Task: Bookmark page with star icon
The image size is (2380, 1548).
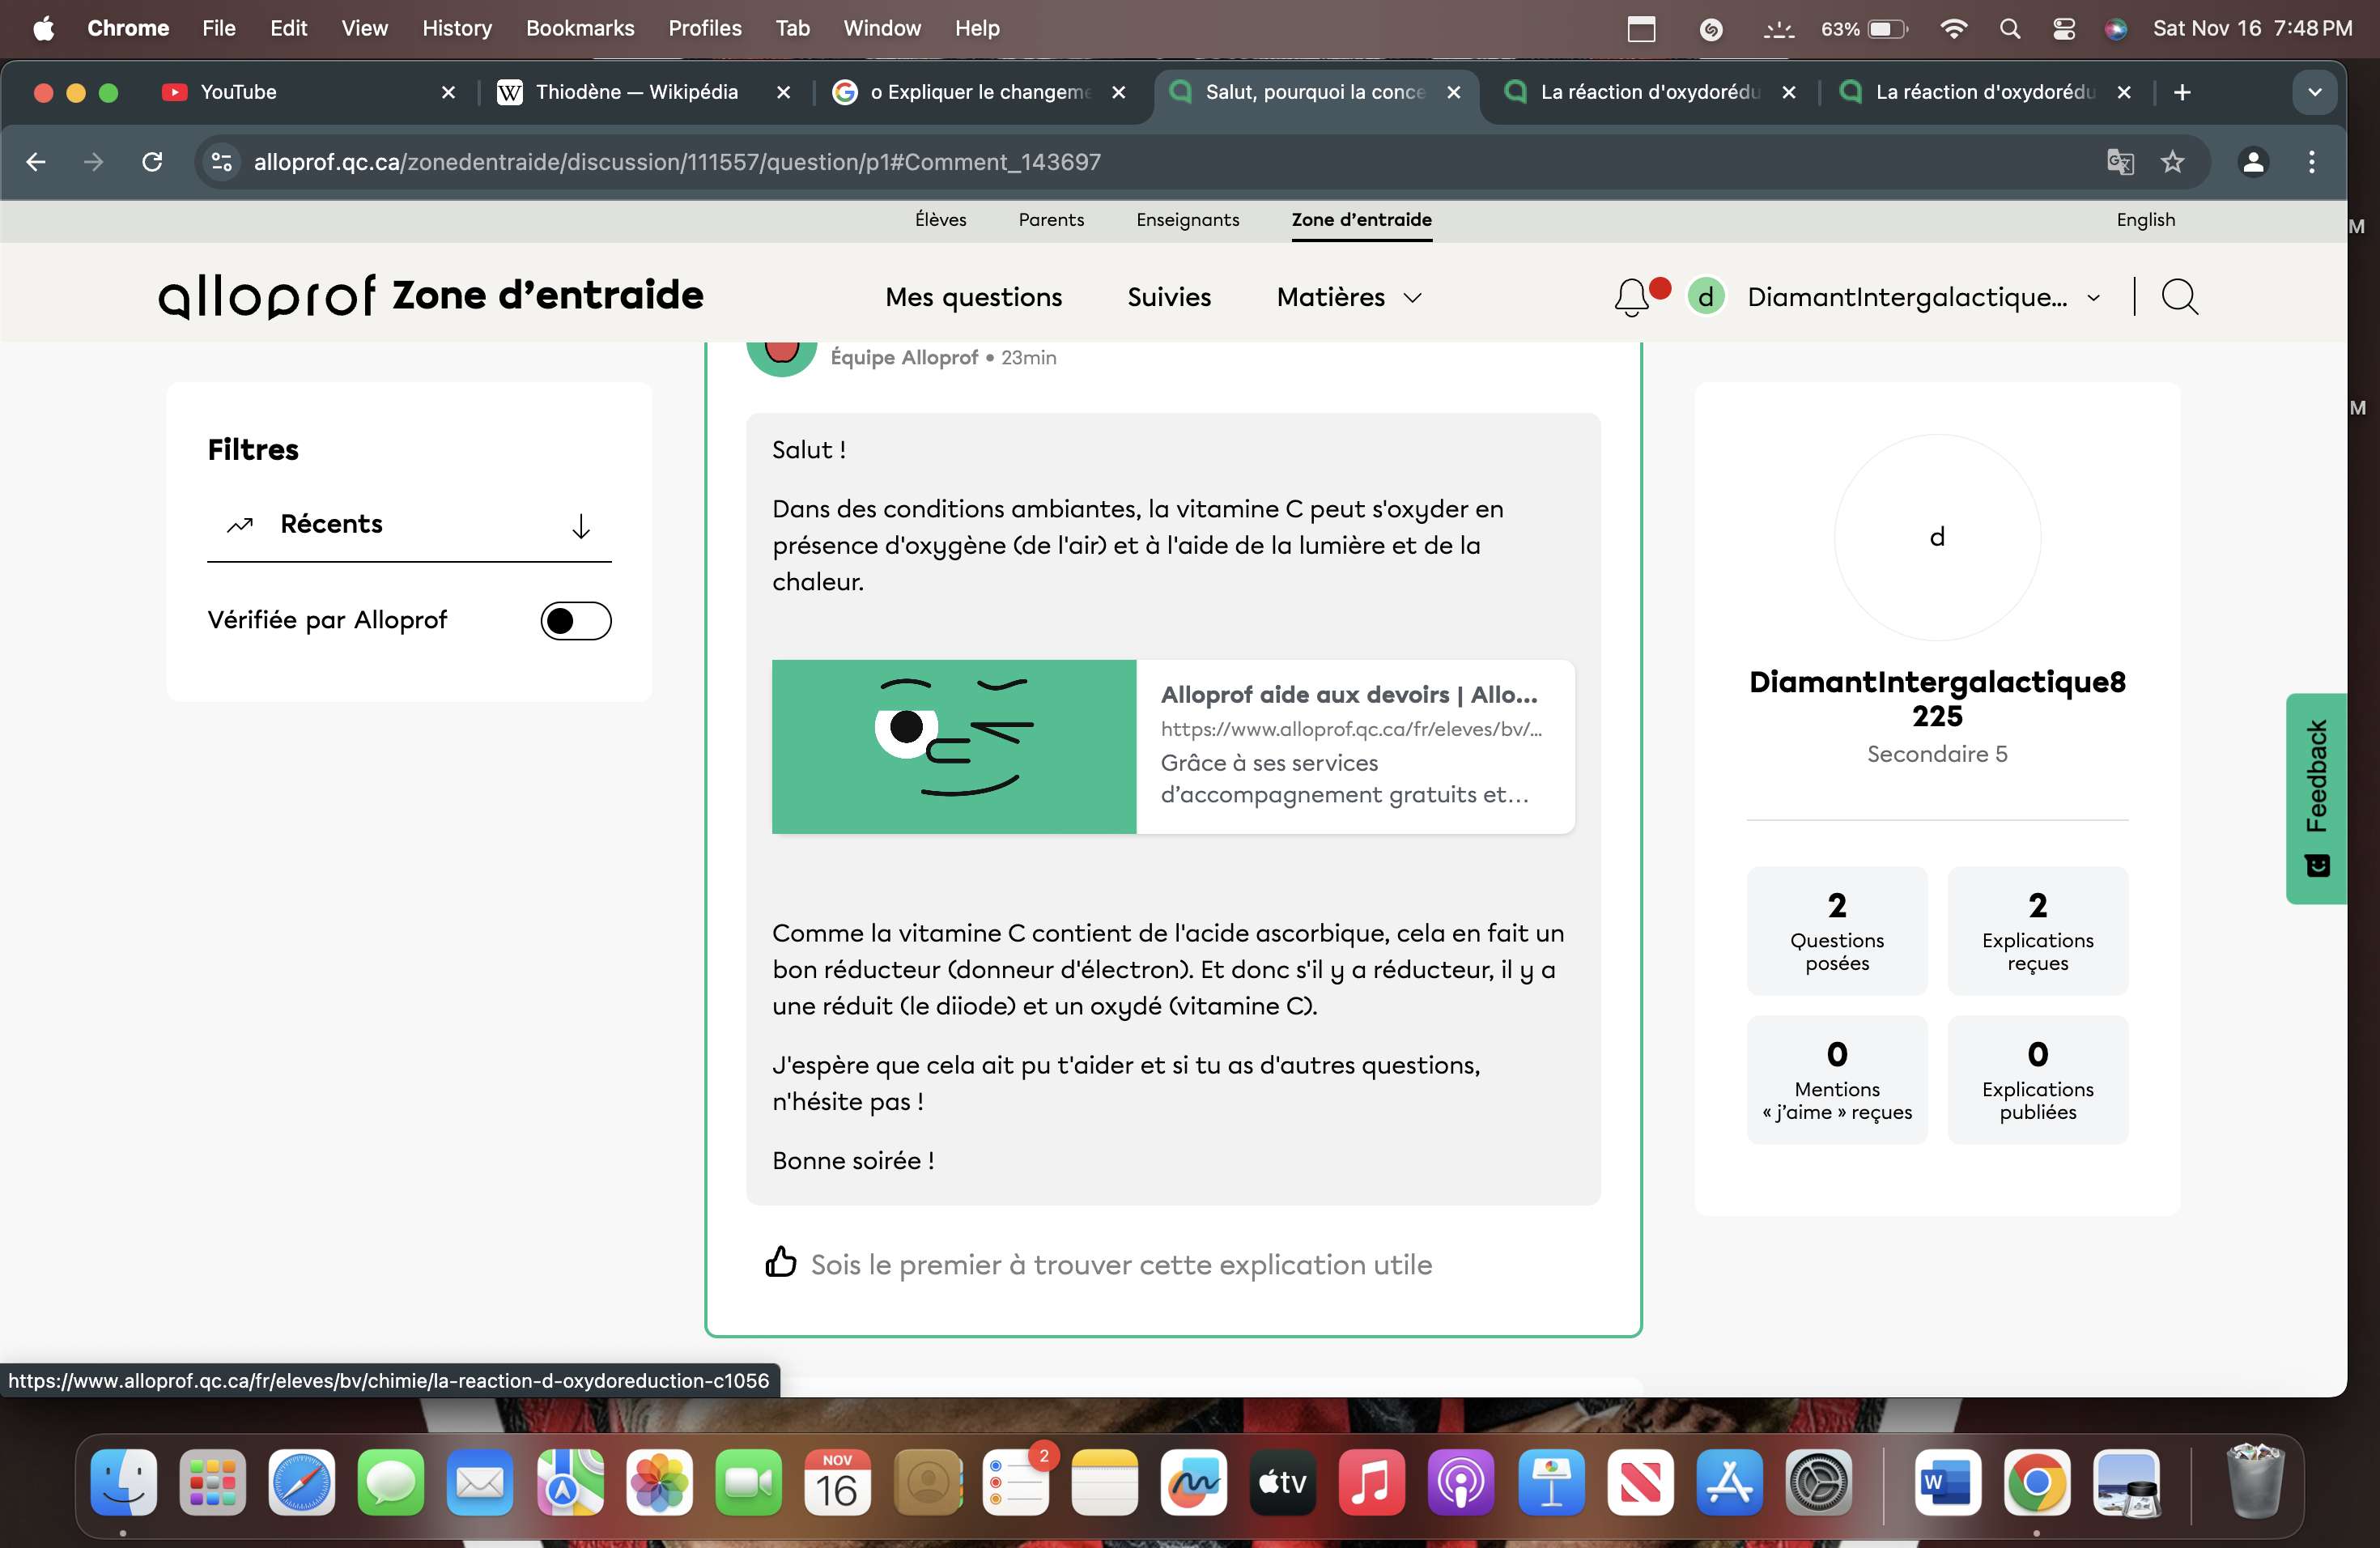Action: [2172, 162]
